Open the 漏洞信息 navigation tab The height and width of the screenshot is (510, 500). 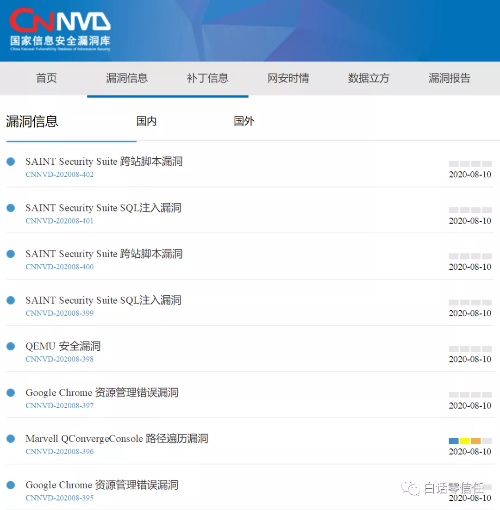pyautogui.click(x=127, y=78)
